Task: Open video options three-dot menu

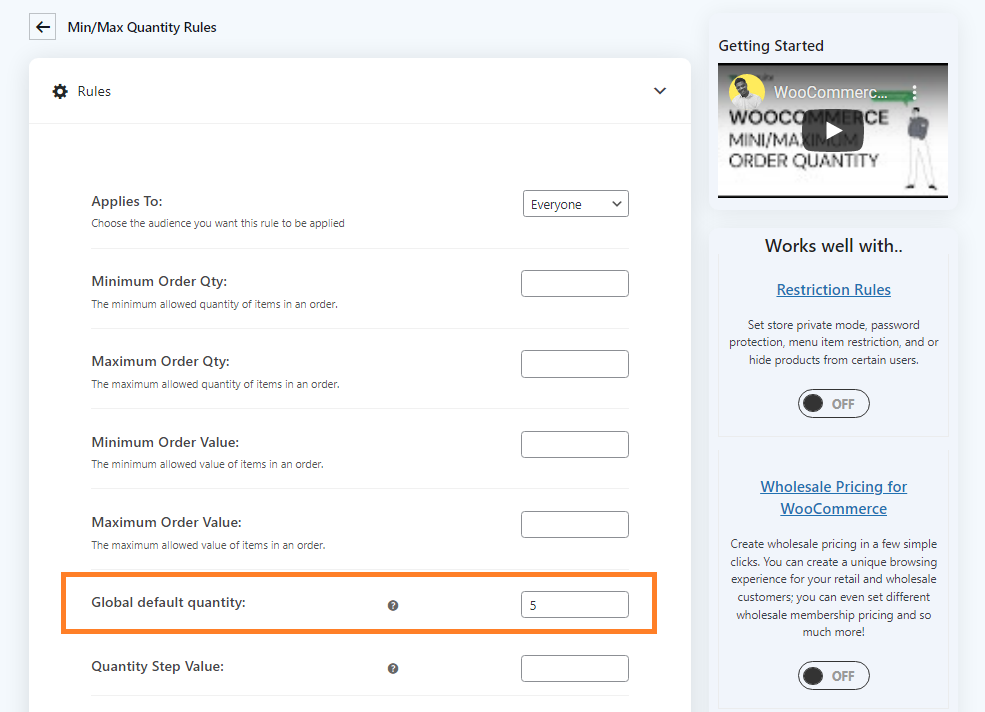Action: pyautogui.click(x=914, y=92)
